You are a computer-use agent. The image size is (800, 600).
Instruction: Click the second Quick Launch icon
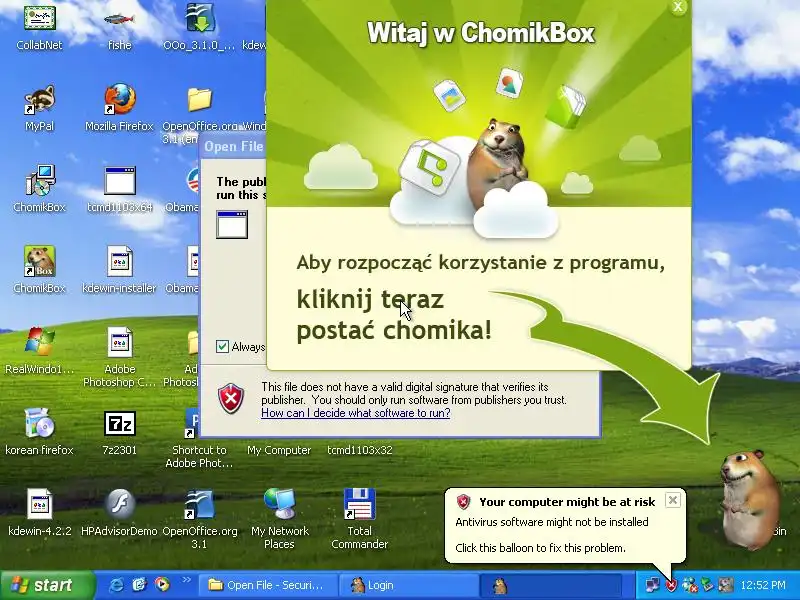139,585
